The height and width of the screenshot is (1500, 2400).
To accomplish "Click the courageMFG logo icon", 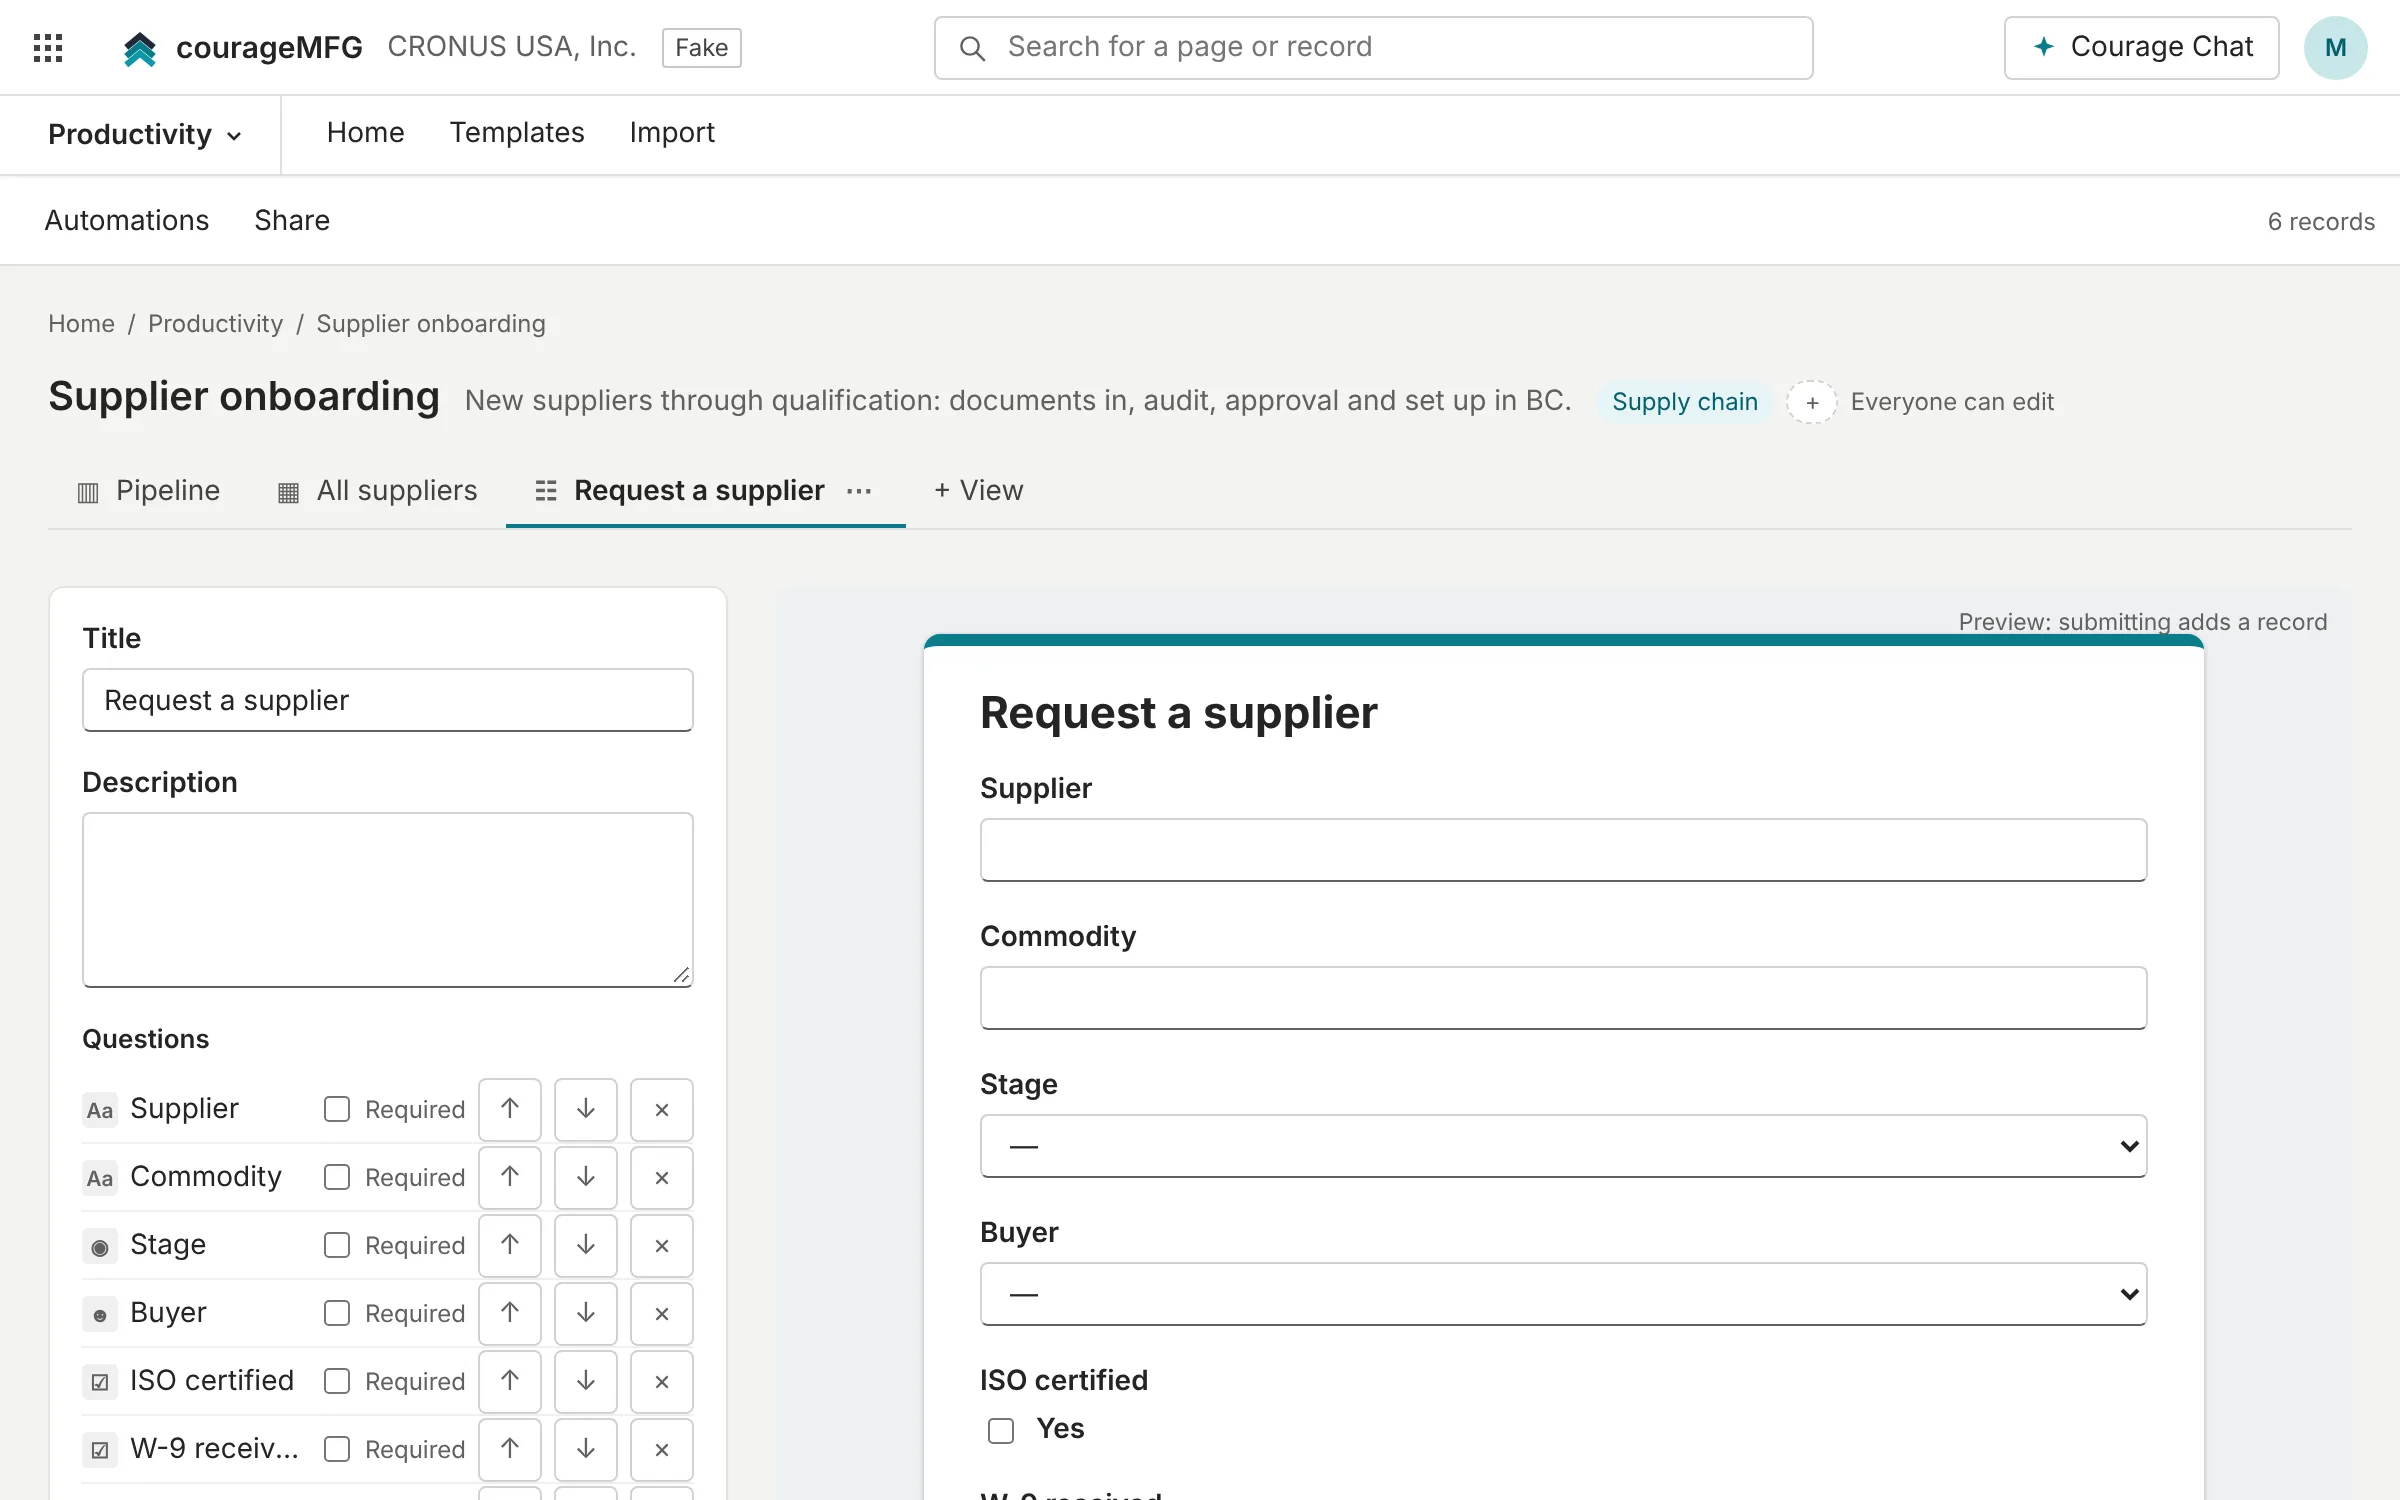I will point(140,48).
